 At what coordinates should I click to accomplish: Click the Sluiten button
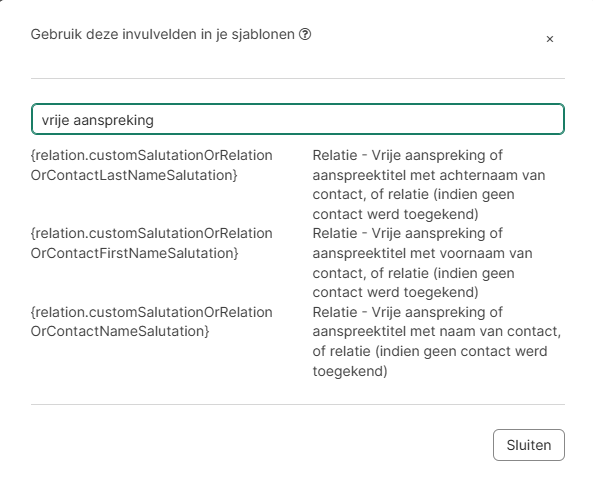pyautogui.click(x=529, y=445)
